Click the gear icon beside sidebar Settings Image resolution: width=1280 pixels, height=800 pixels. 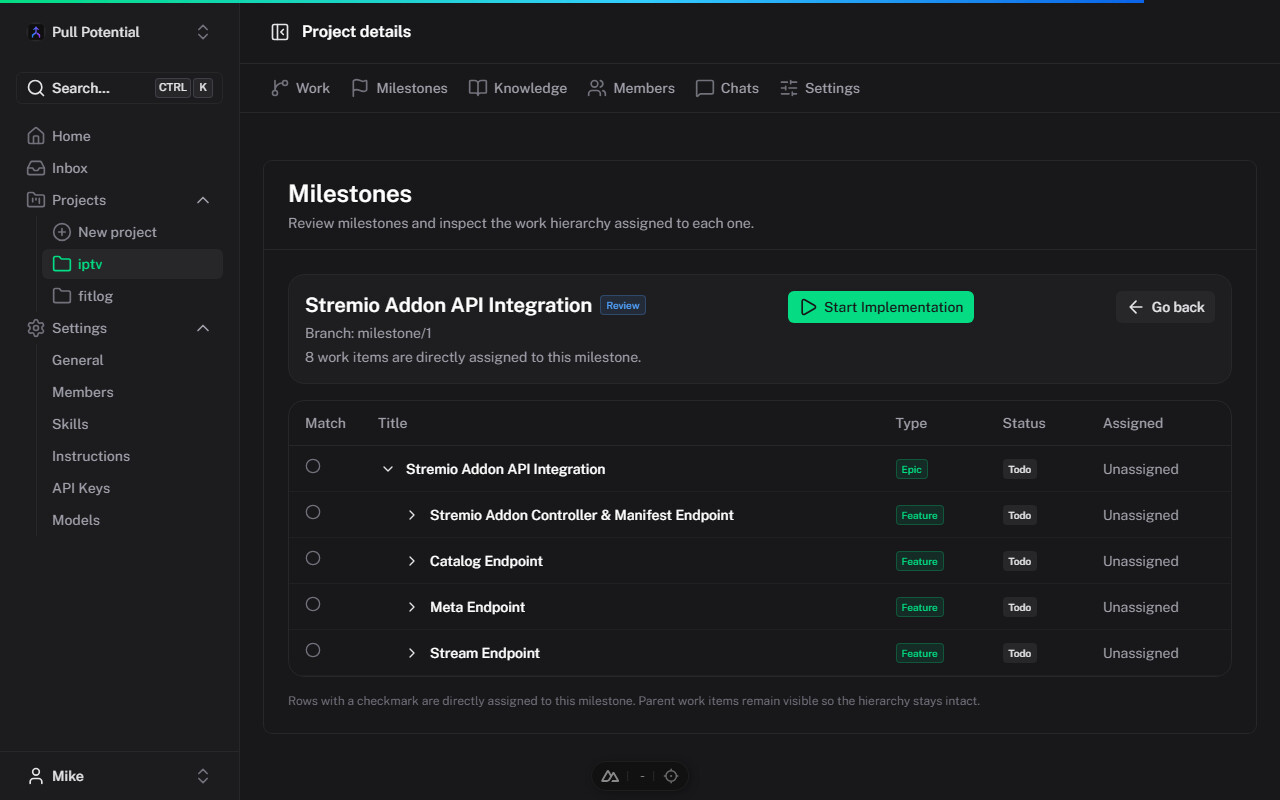point(36,328)
